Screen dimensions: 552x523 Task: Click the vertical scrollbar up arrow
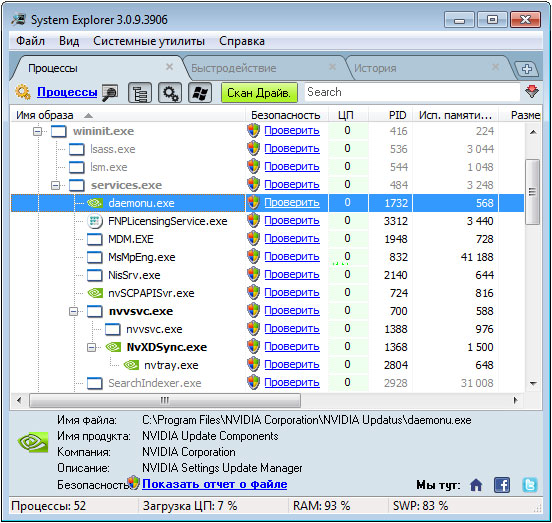pyautogui.click(x=533, y=132)
